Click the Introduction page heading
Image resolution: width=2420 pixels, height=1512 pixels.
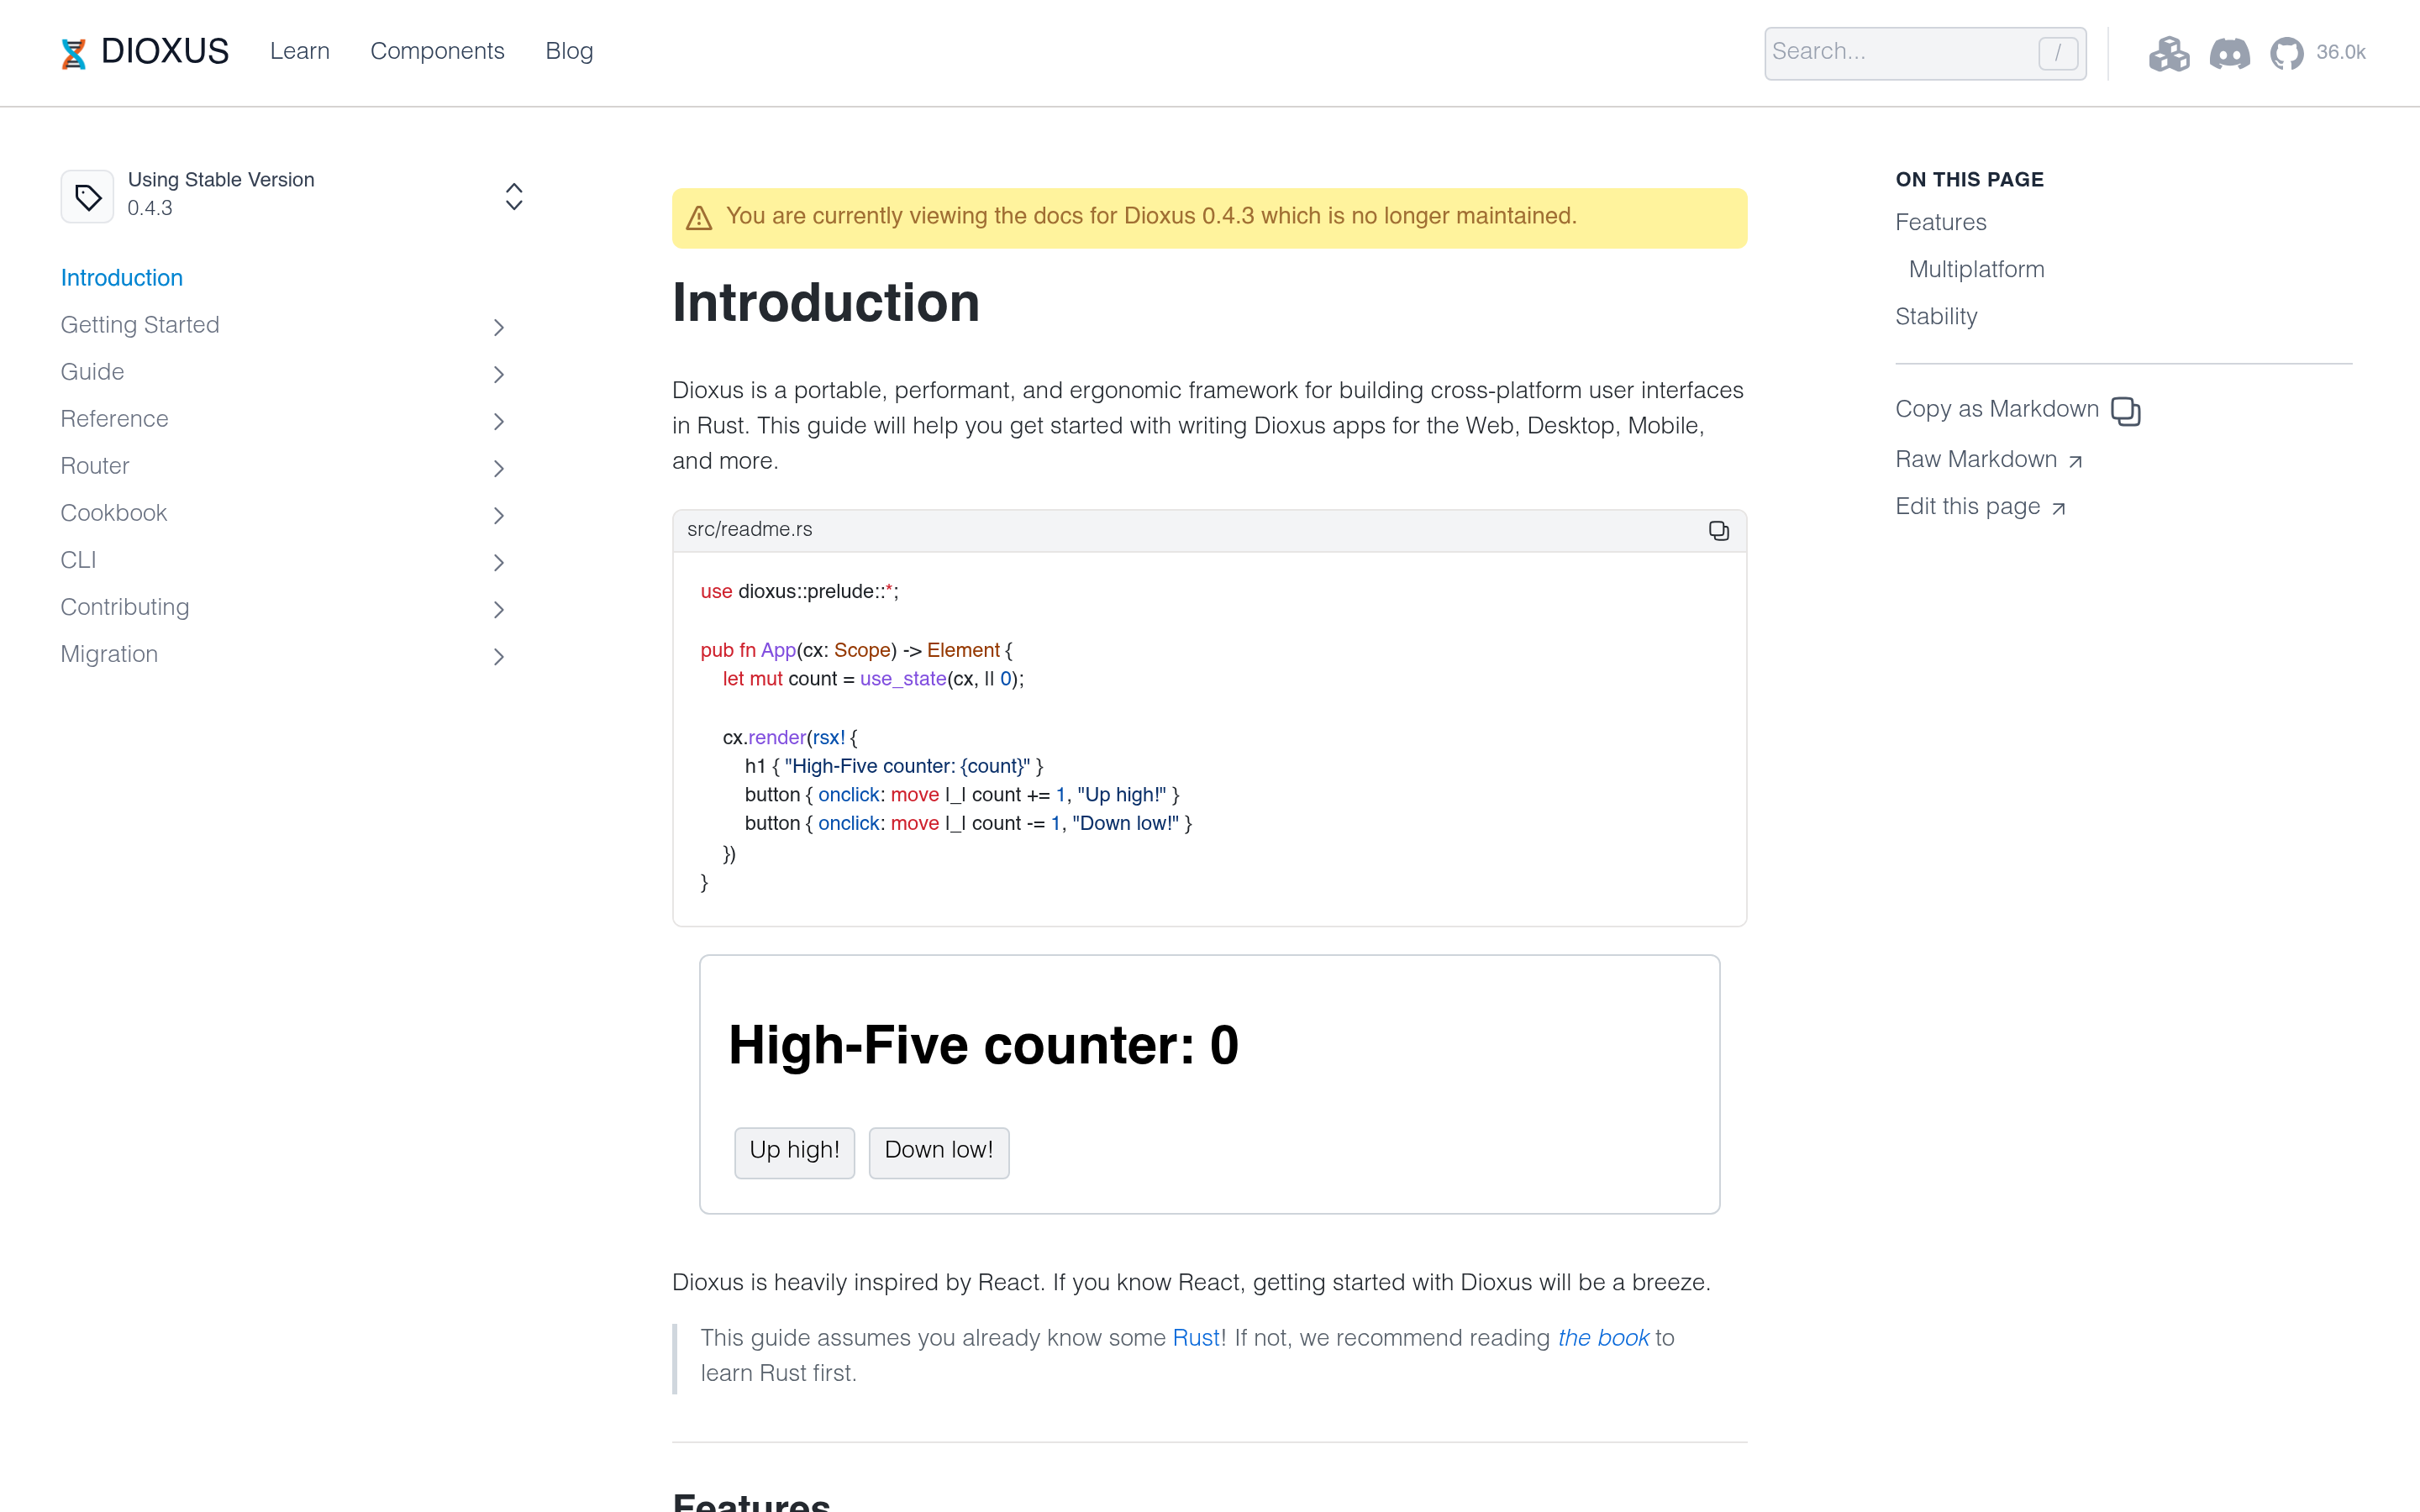point(826,303)
